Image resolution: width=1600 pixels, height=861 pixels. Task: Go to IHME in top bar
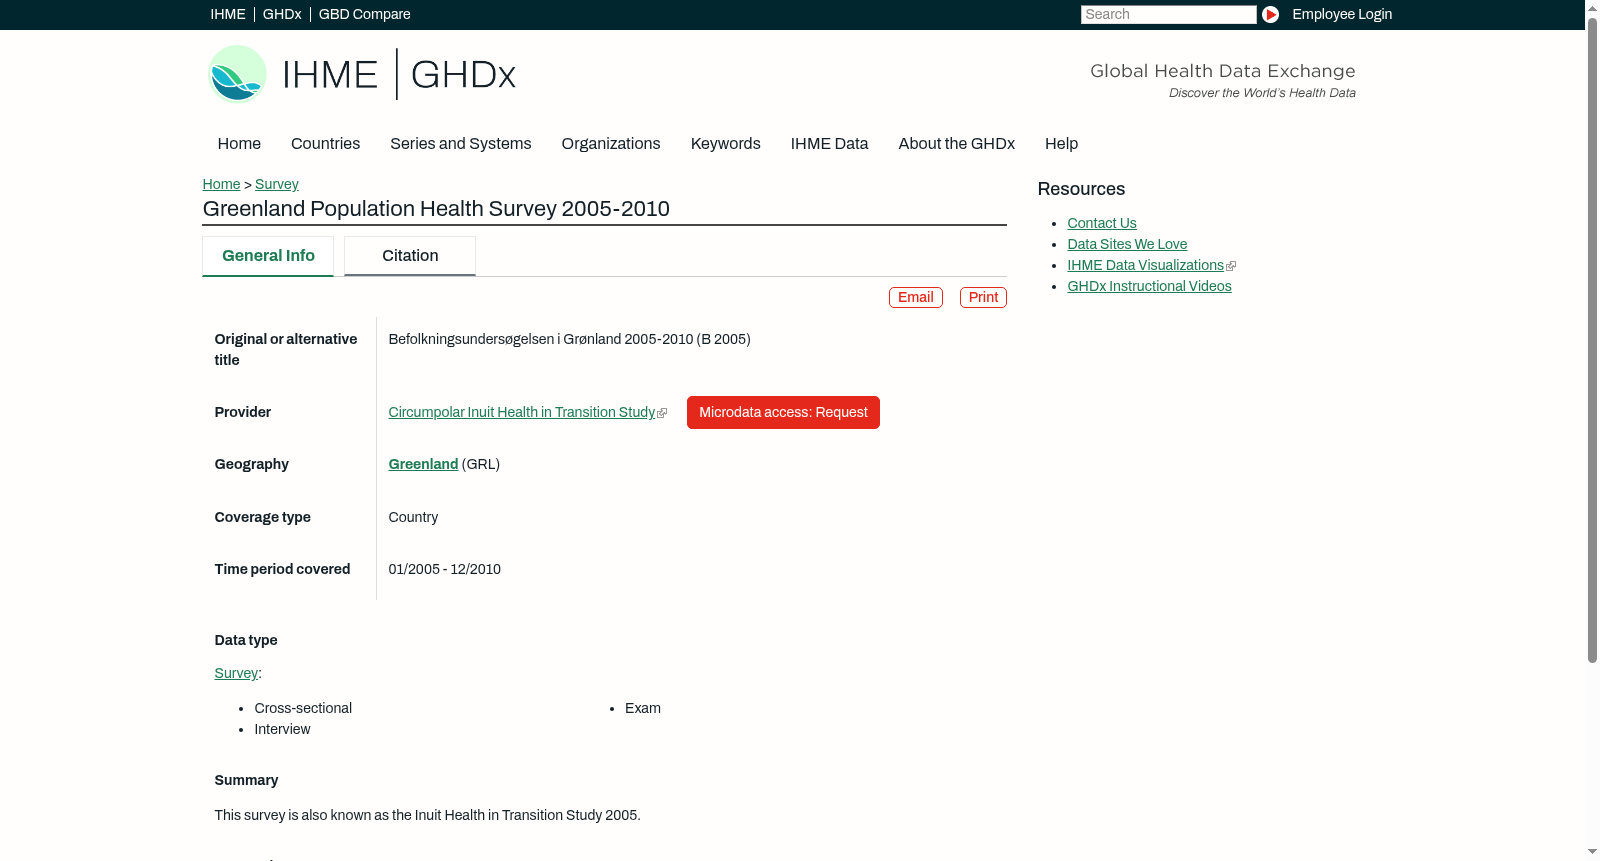pyautogui.click(x=228, y=14)
